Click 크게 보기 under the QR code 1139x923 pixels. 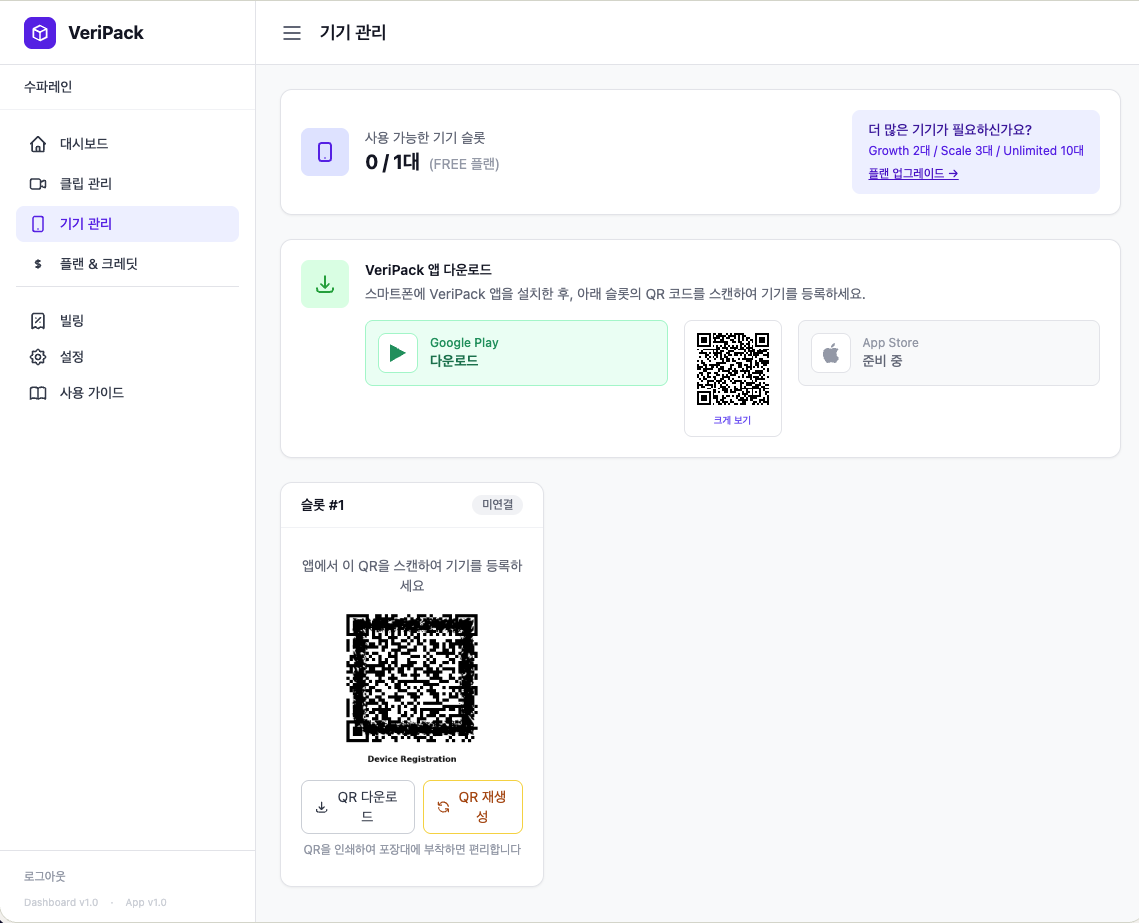pos(732,420)
